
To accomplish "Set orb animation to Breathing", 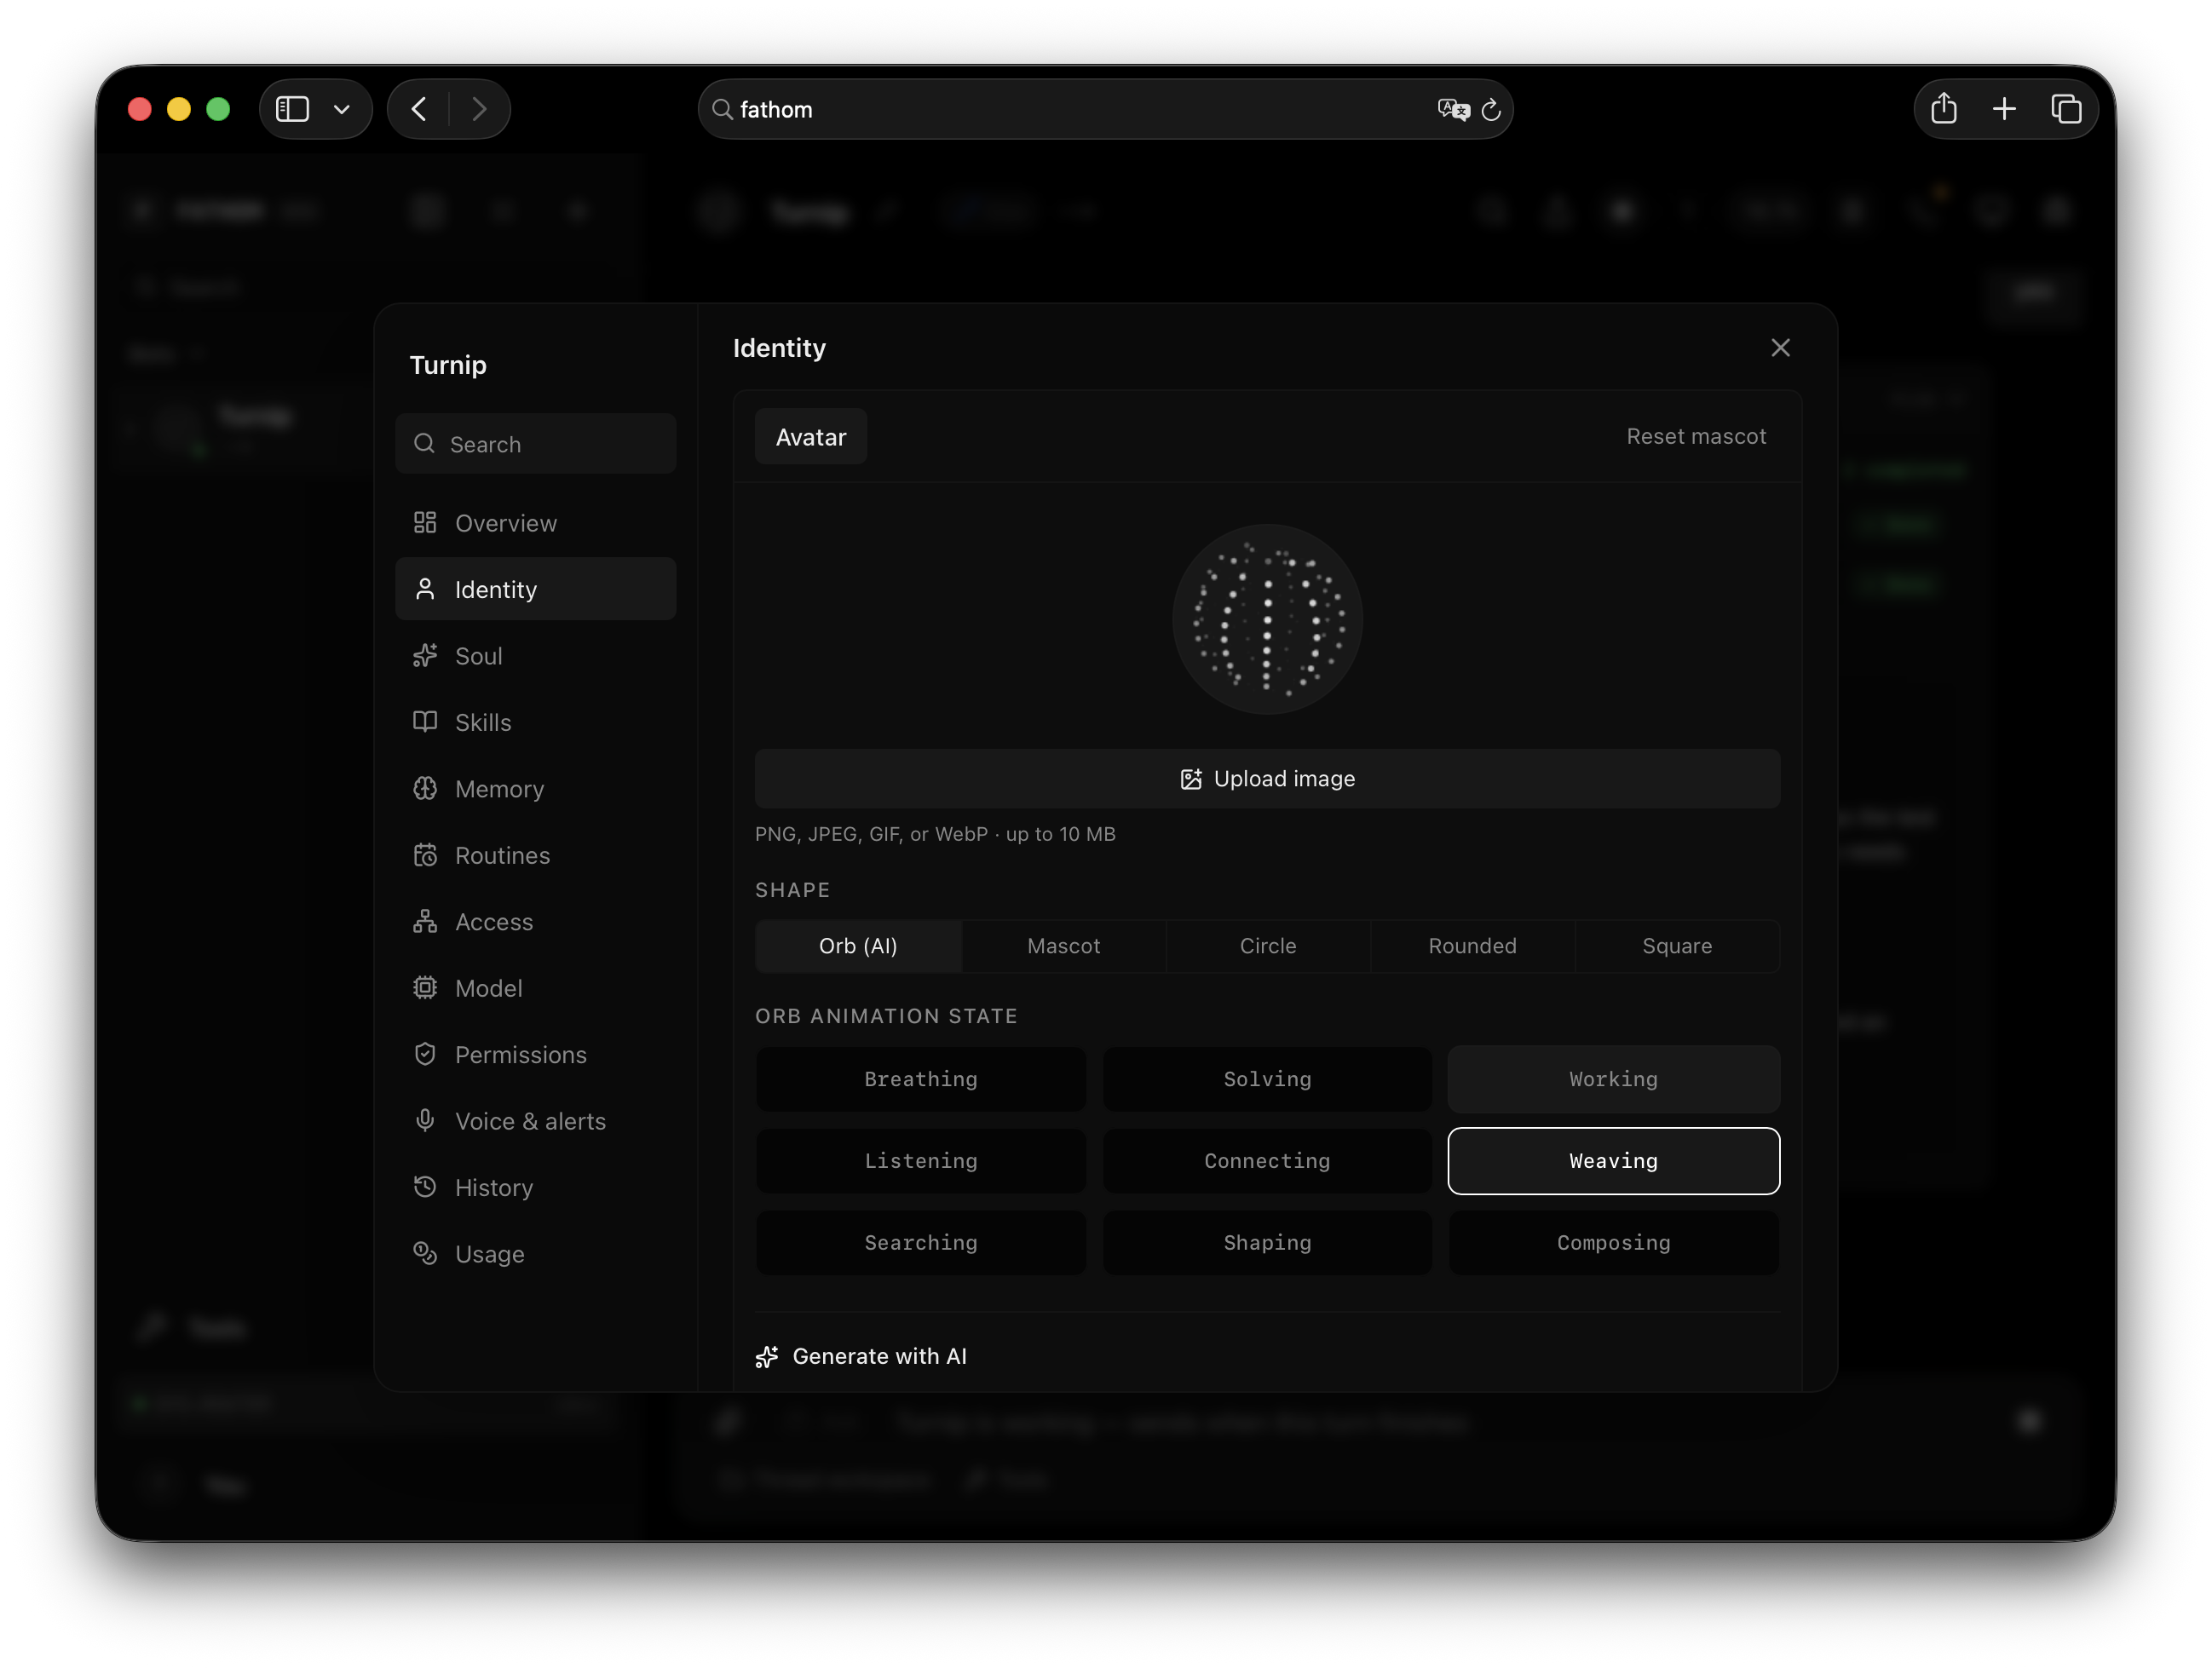I will (x=921, y=1079).
